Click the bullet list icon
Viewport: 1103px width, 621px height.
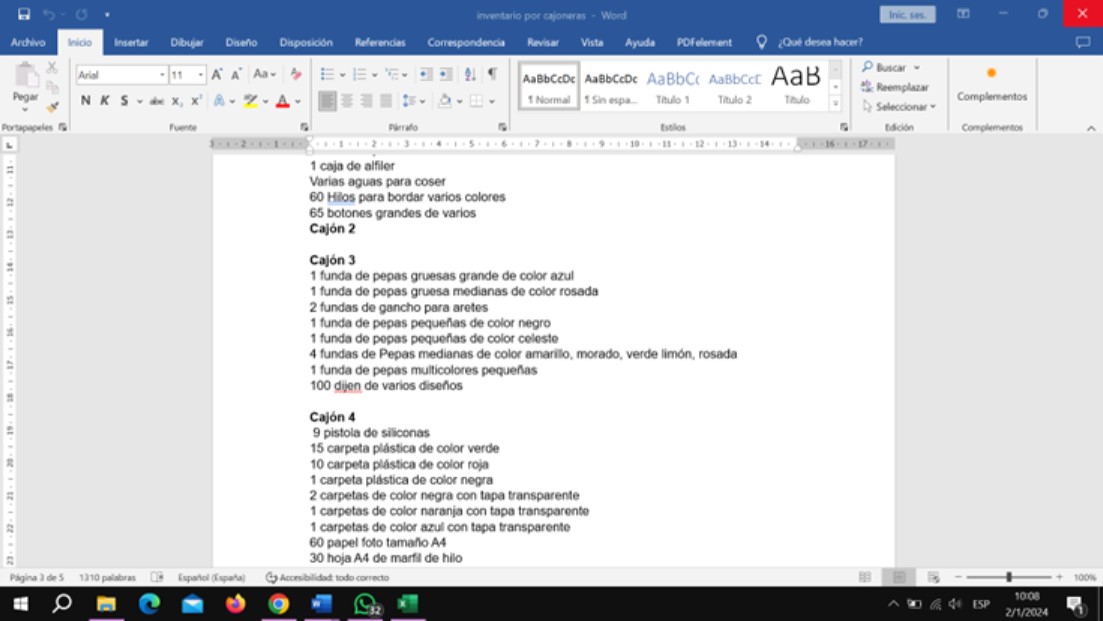click(x=327, y=74)
